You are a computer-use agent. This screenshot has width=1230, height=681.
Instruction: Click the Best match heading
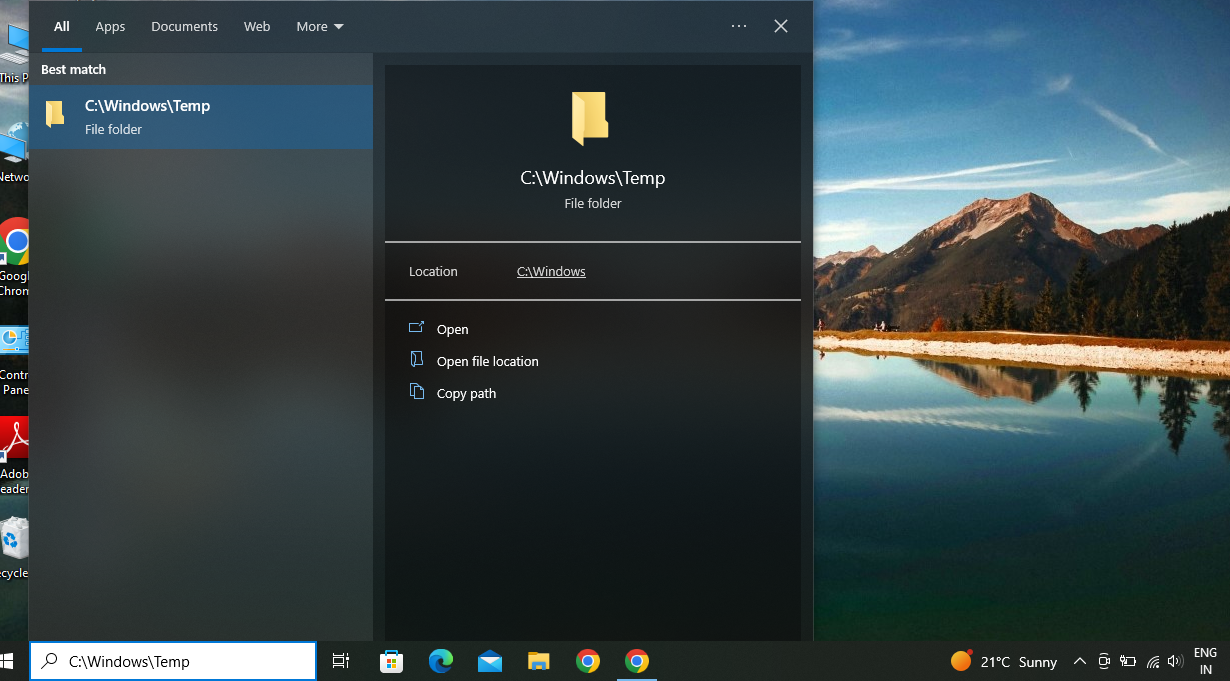pos(73,70)
